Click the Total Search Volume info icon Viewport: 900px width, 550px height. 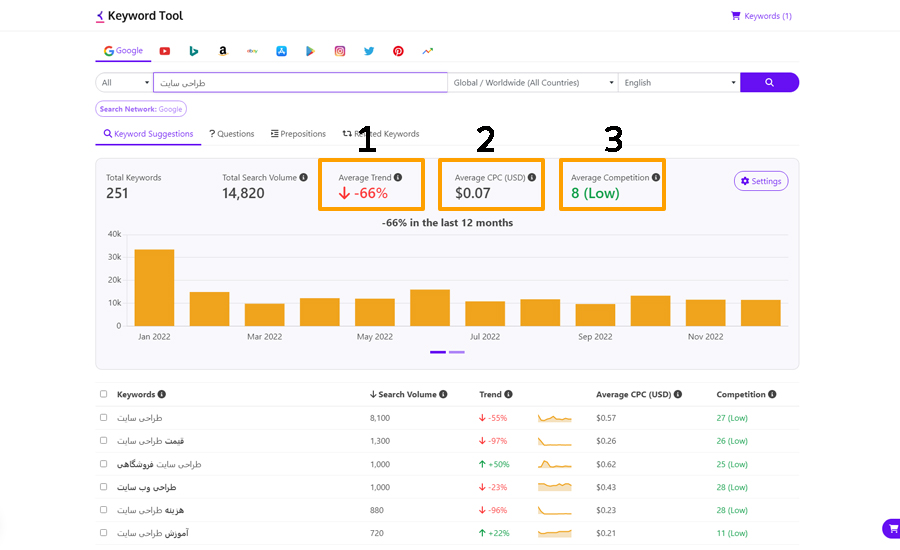[304, 177]
